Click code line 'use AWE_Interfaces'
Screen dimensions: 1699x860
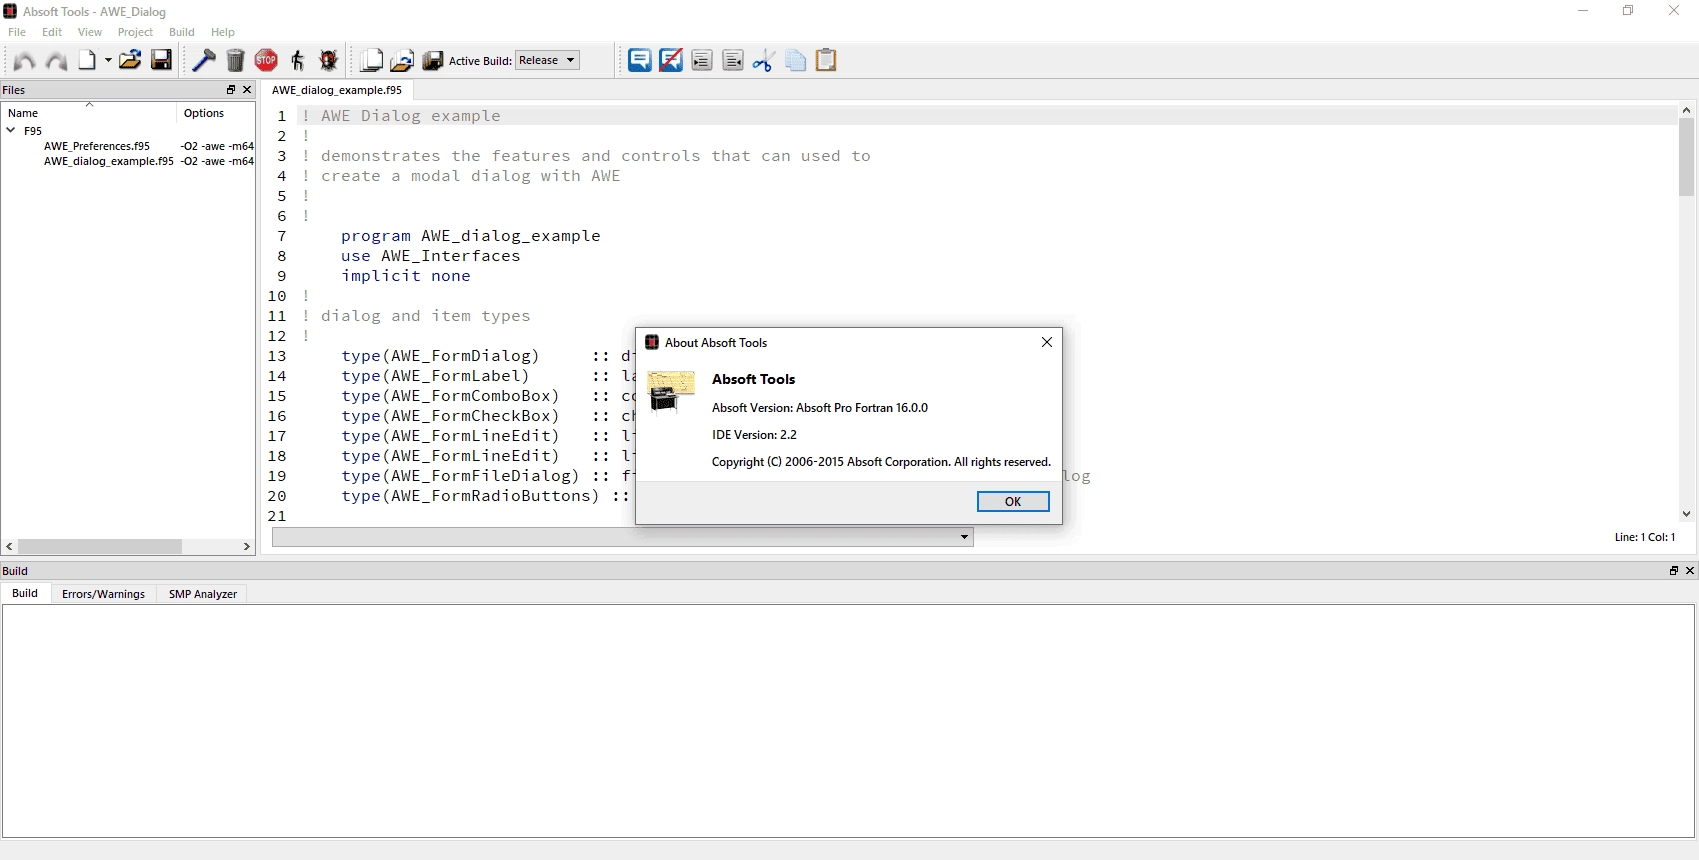pos(430,256)
